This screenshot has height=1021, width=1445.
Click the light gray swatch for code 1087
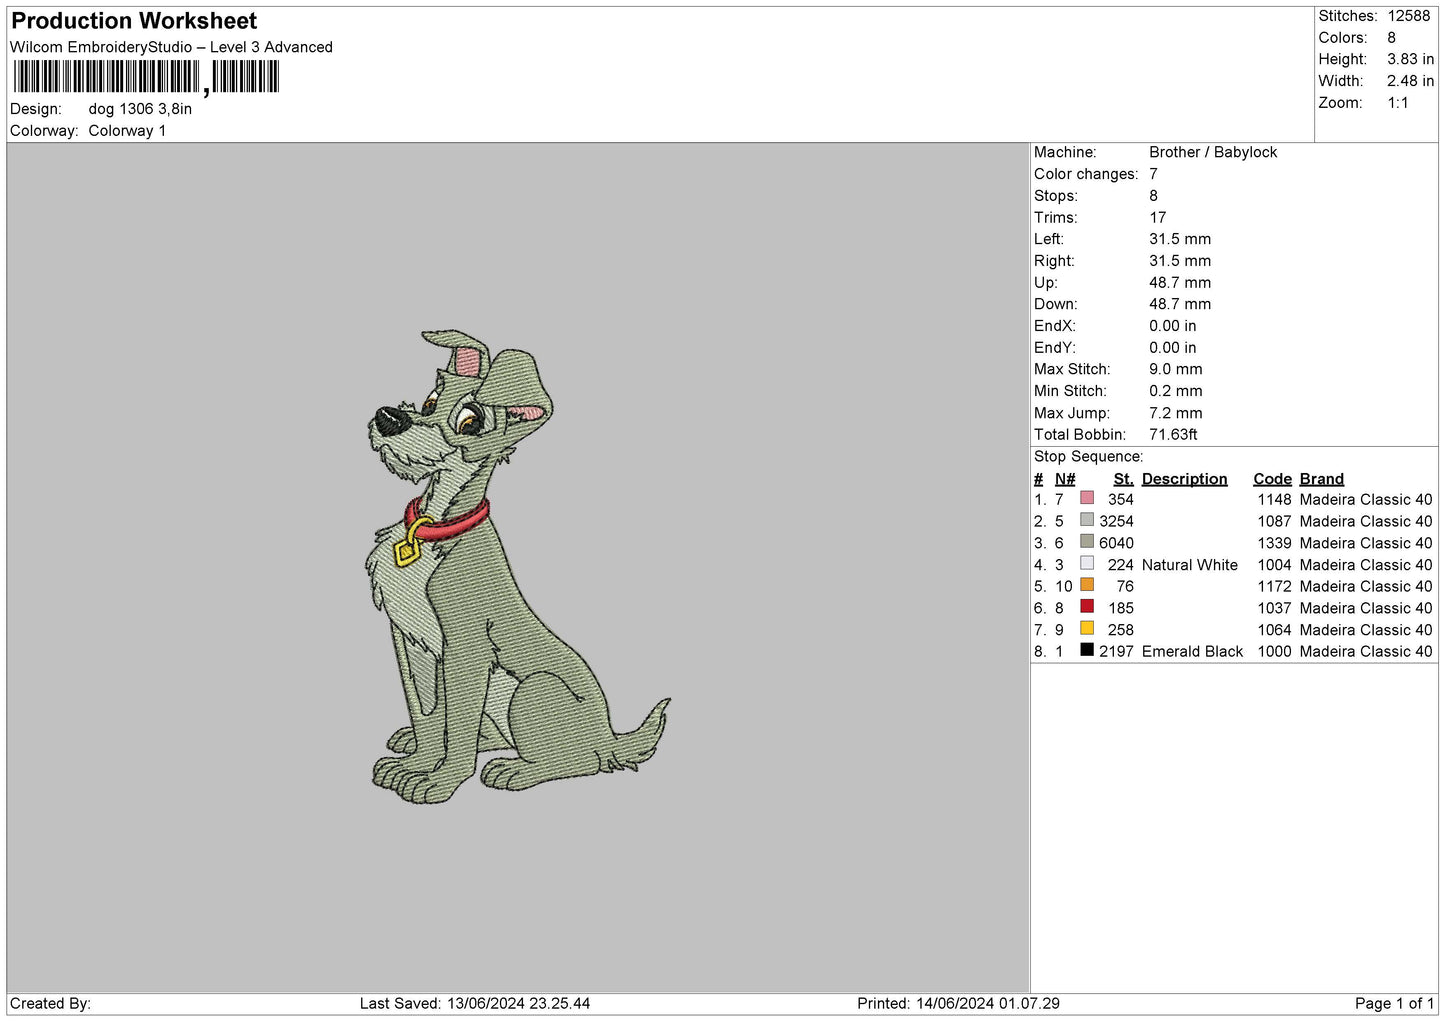click(x=1087, y=520)
